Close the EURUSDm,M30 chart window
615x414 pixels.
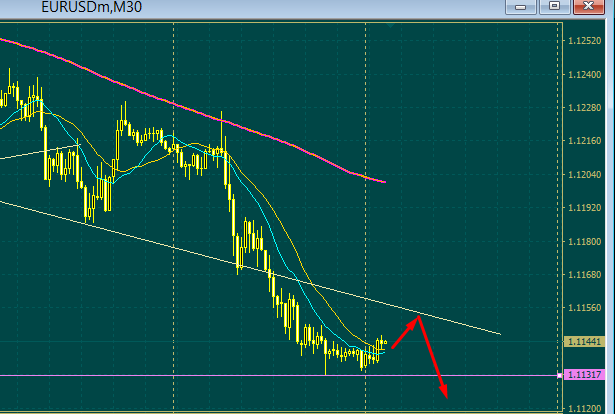pyautogui.click(x=588, y=7)
